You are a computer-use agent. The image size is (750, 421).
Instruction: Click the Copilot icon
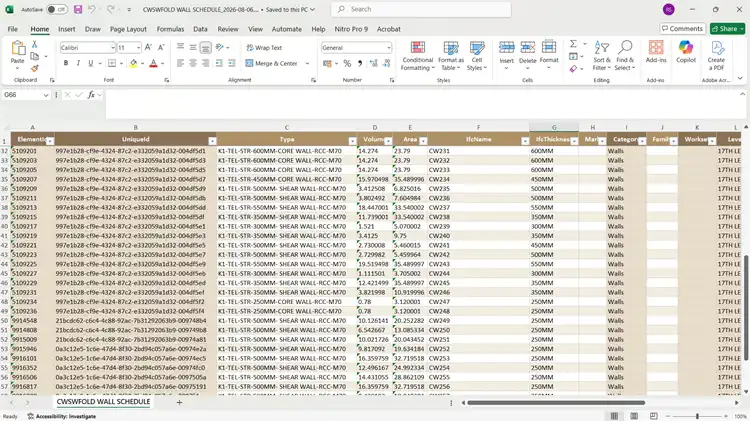click(685, 47)
